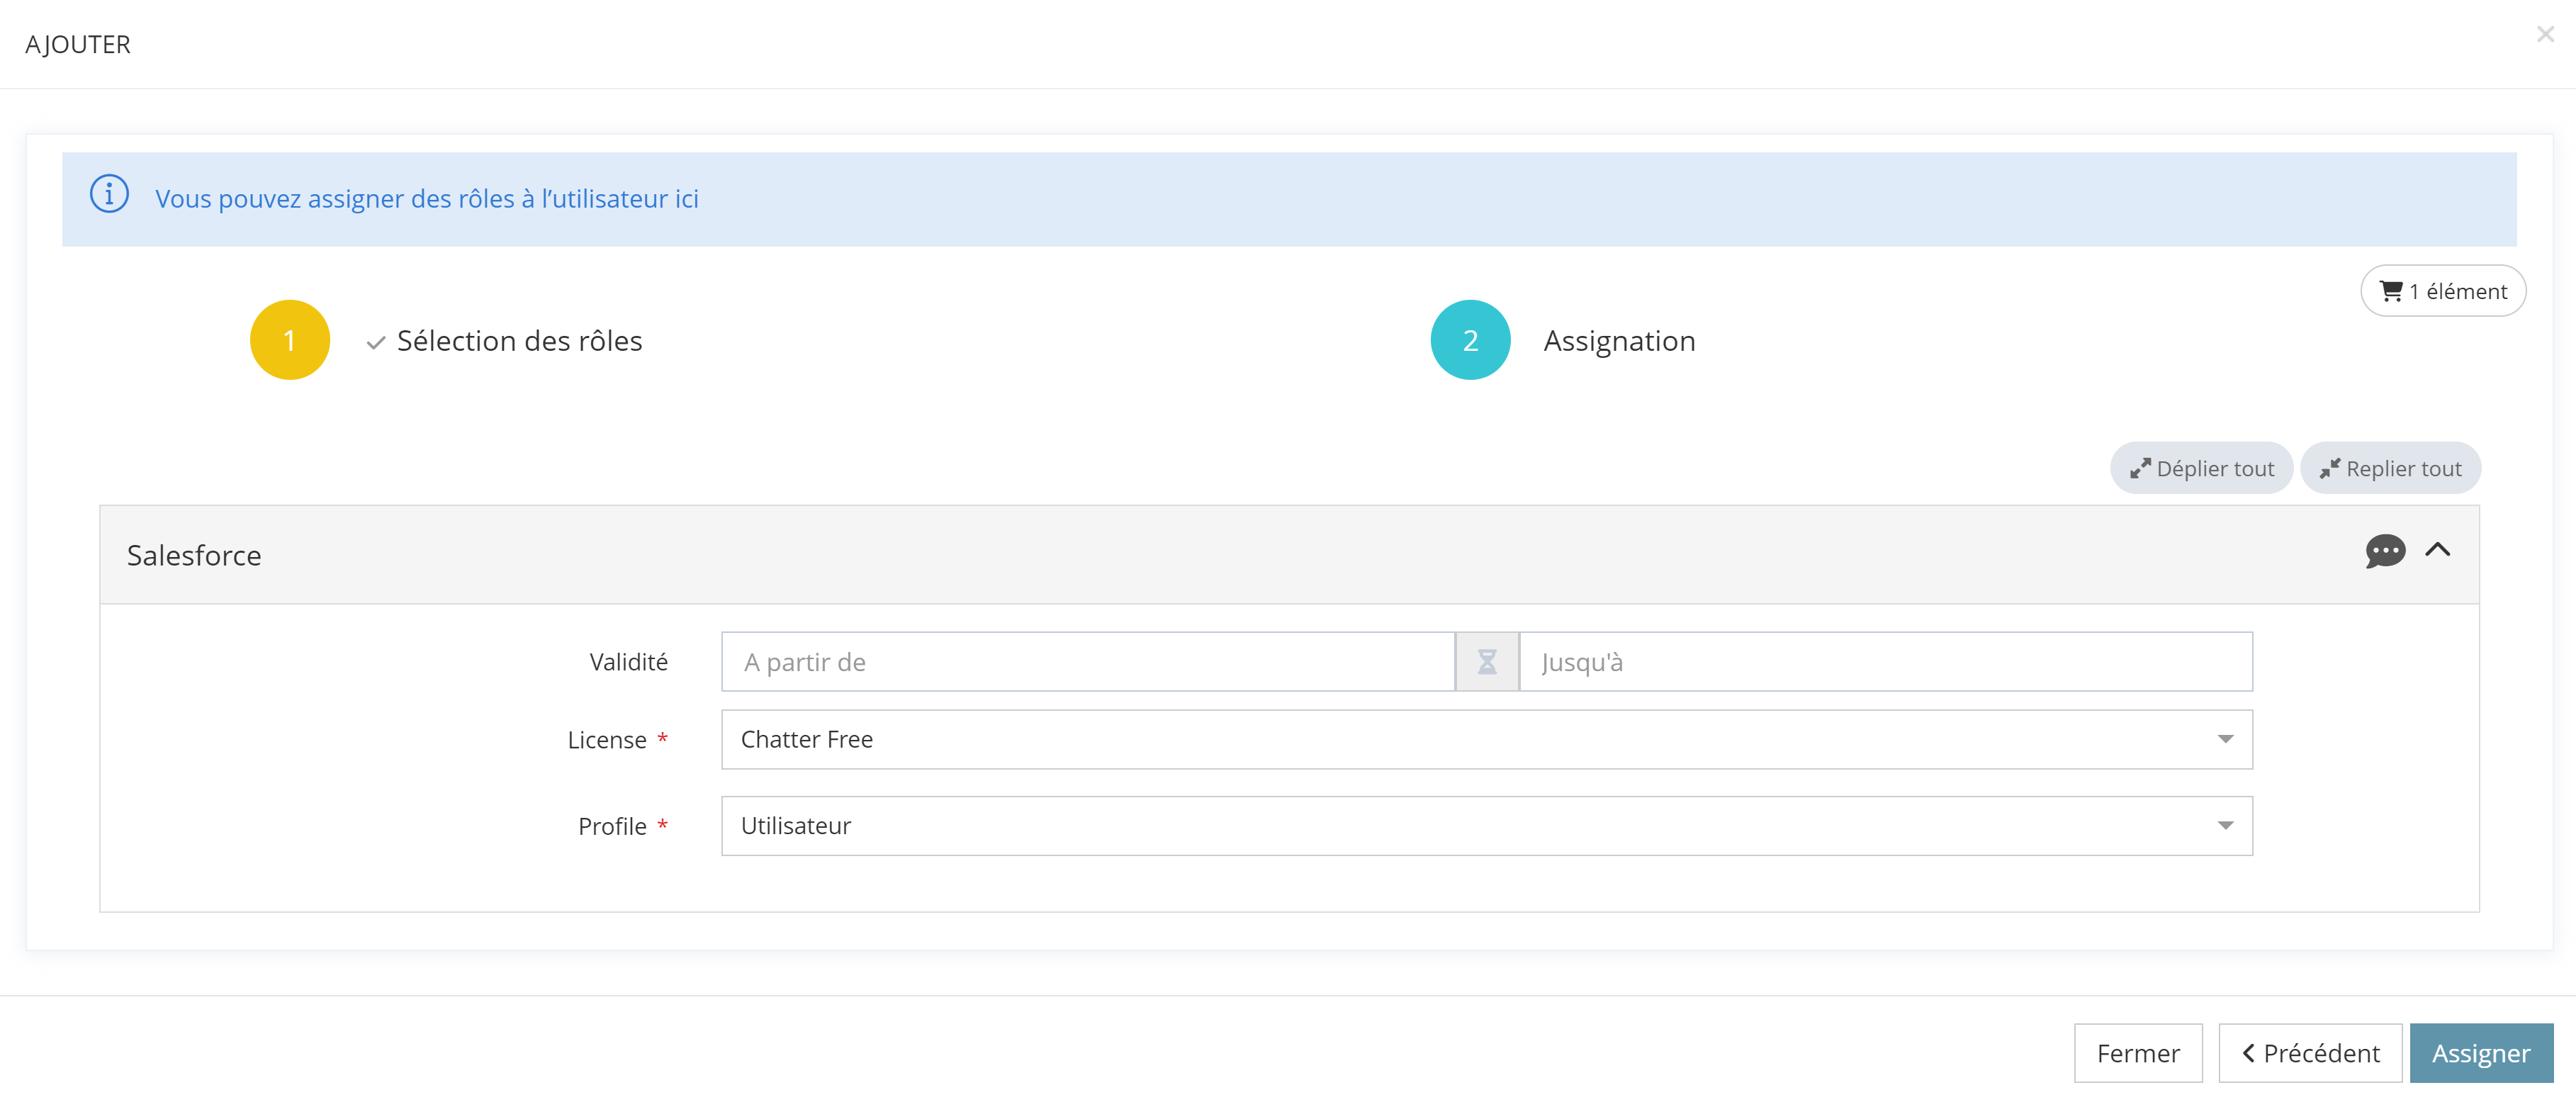This screenshot has height=1107, width=2576.
Task: Click the Jusqu'à date input field
Action: click(x=1886, y=662)
